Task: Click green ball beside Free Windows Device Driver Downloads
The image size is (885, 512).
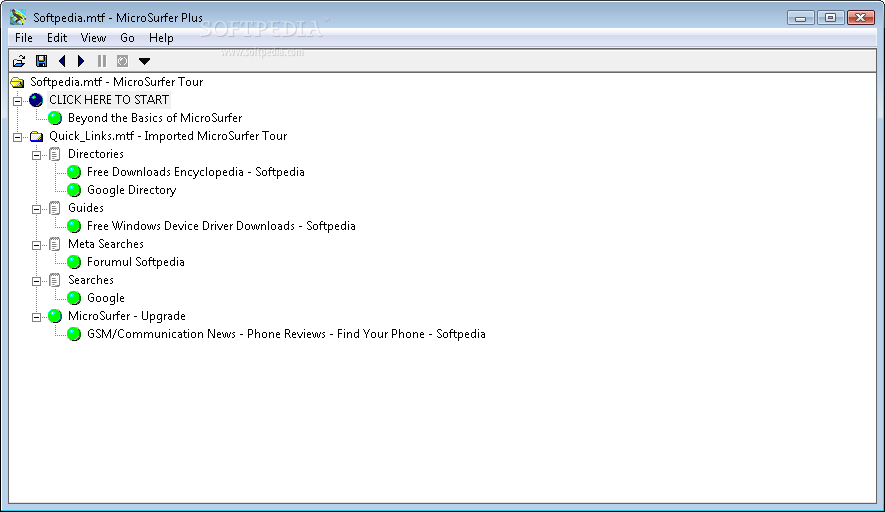Action: (x=74, y=226)
